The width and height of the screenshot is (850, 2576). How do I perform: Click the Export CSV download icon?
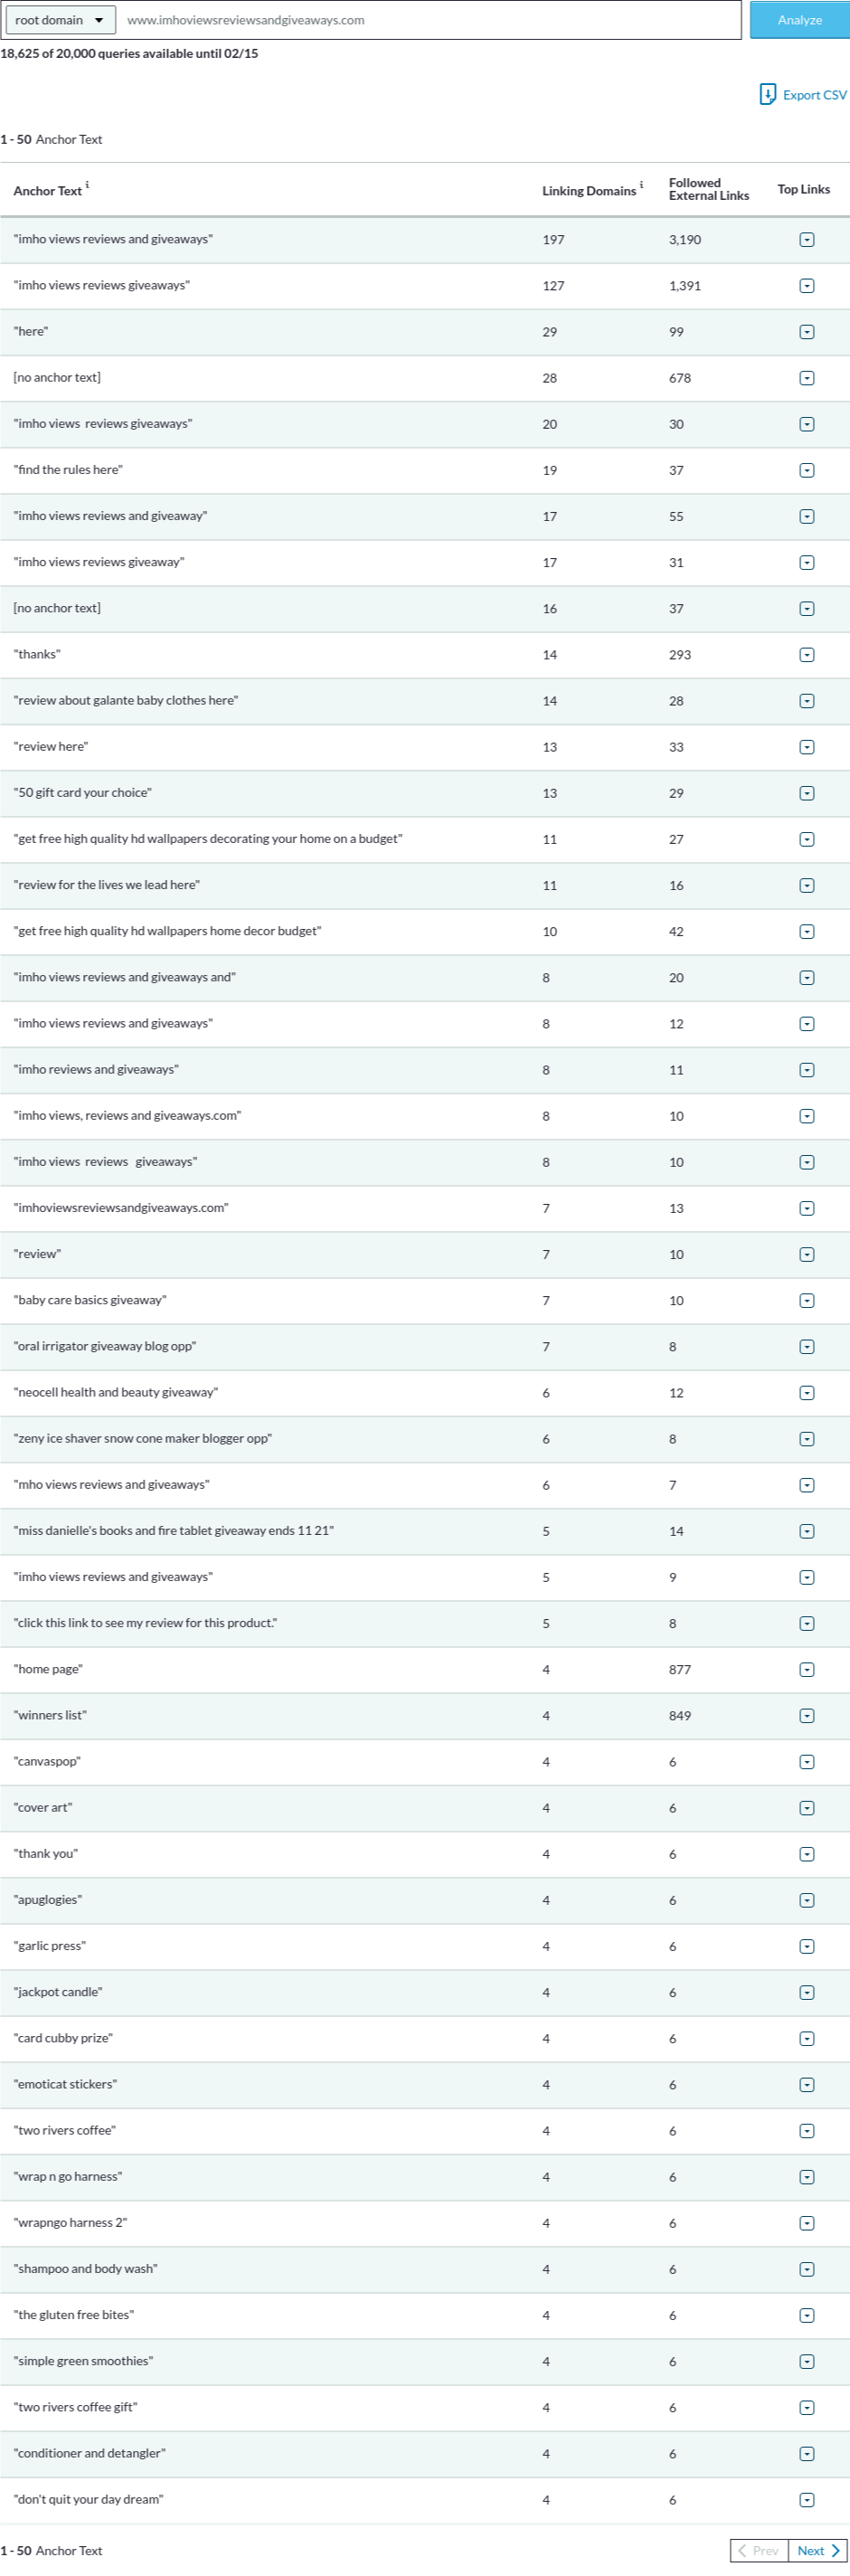click(x=767, y=95)
